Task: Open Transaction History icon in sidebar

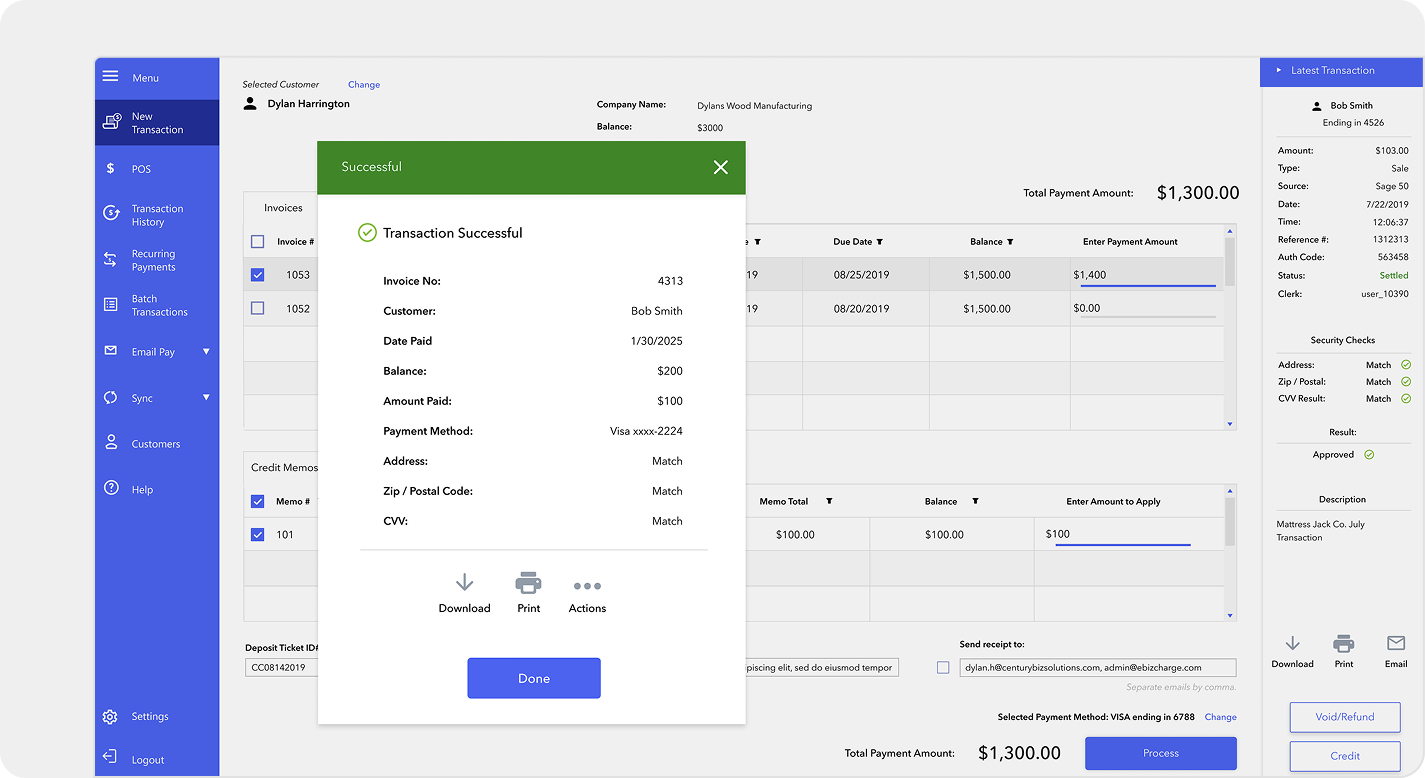Action: [x=112, y=214]
